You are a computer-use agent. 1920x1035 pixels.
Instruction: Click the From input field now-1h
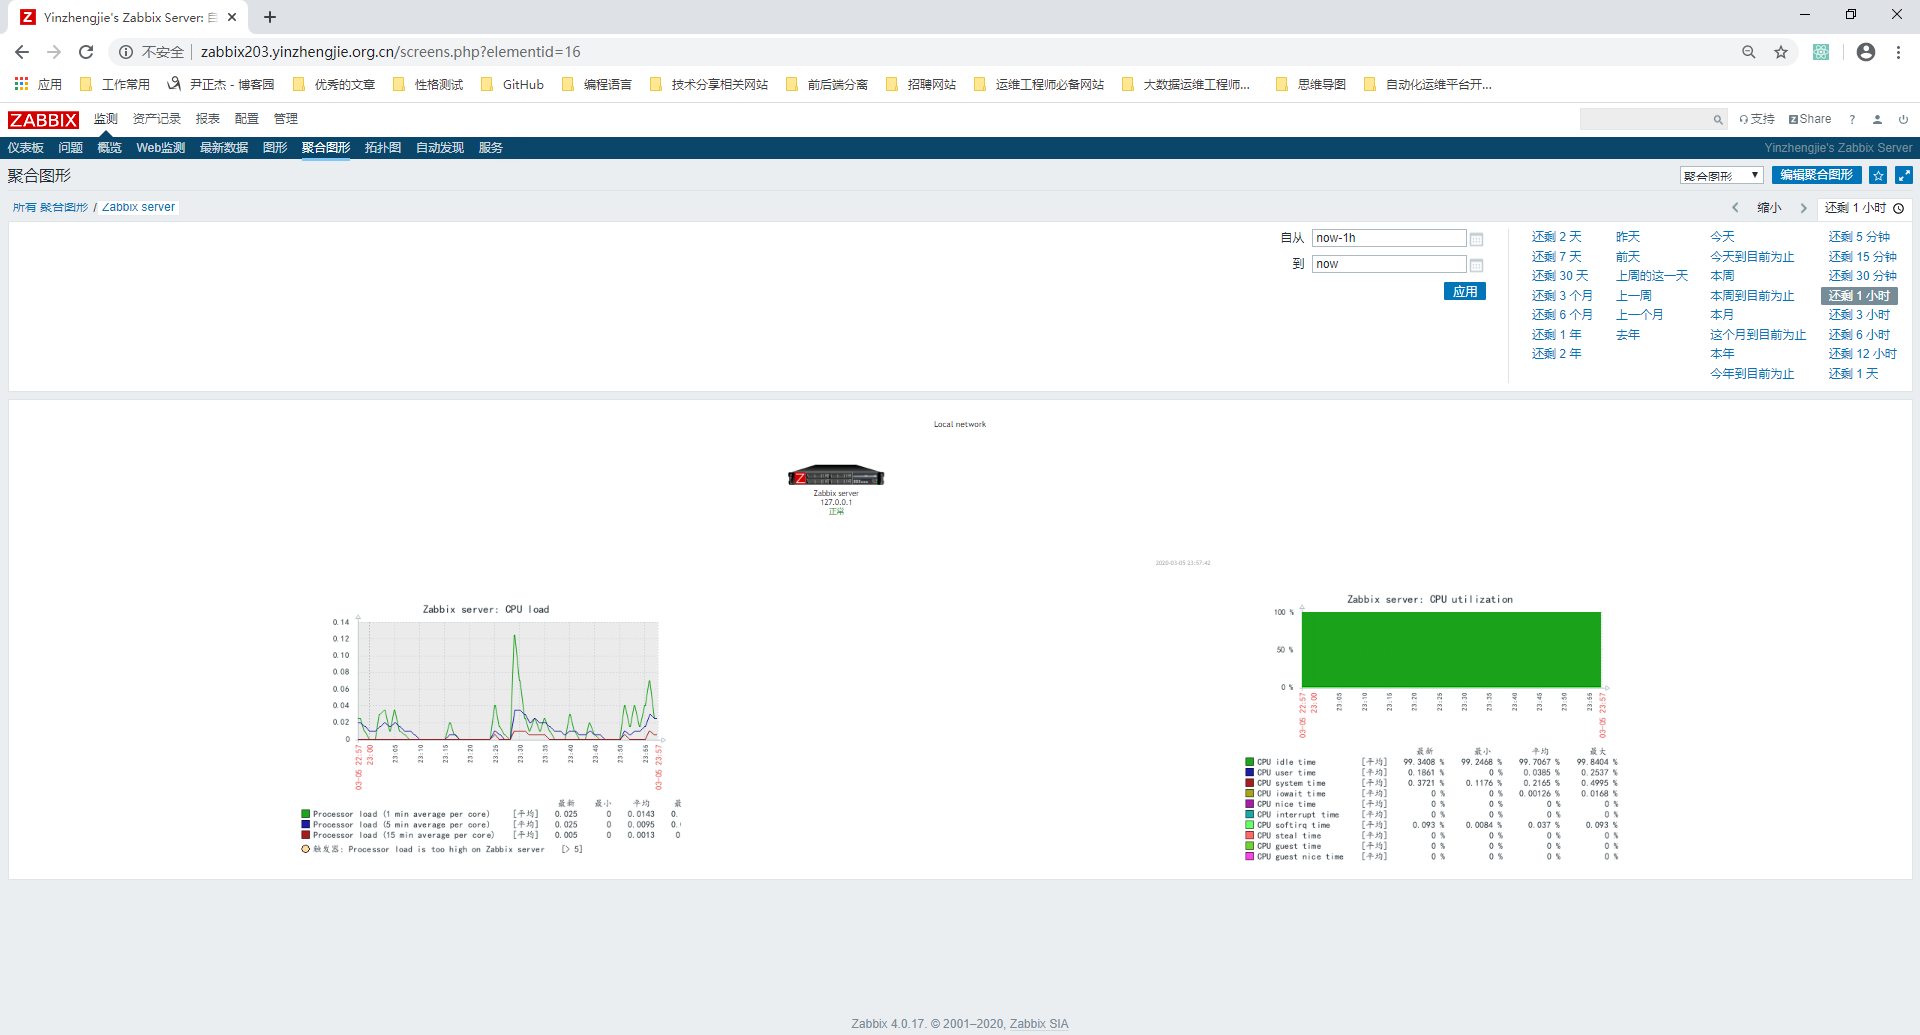pyautogui.click(x=1389, y=238)
